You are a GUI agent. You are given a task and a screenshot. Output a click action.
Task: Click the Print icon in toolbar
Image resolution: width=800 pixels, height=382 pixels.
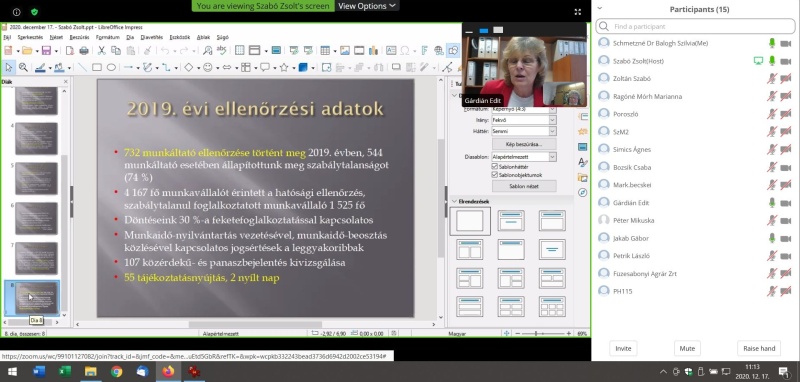84,50
